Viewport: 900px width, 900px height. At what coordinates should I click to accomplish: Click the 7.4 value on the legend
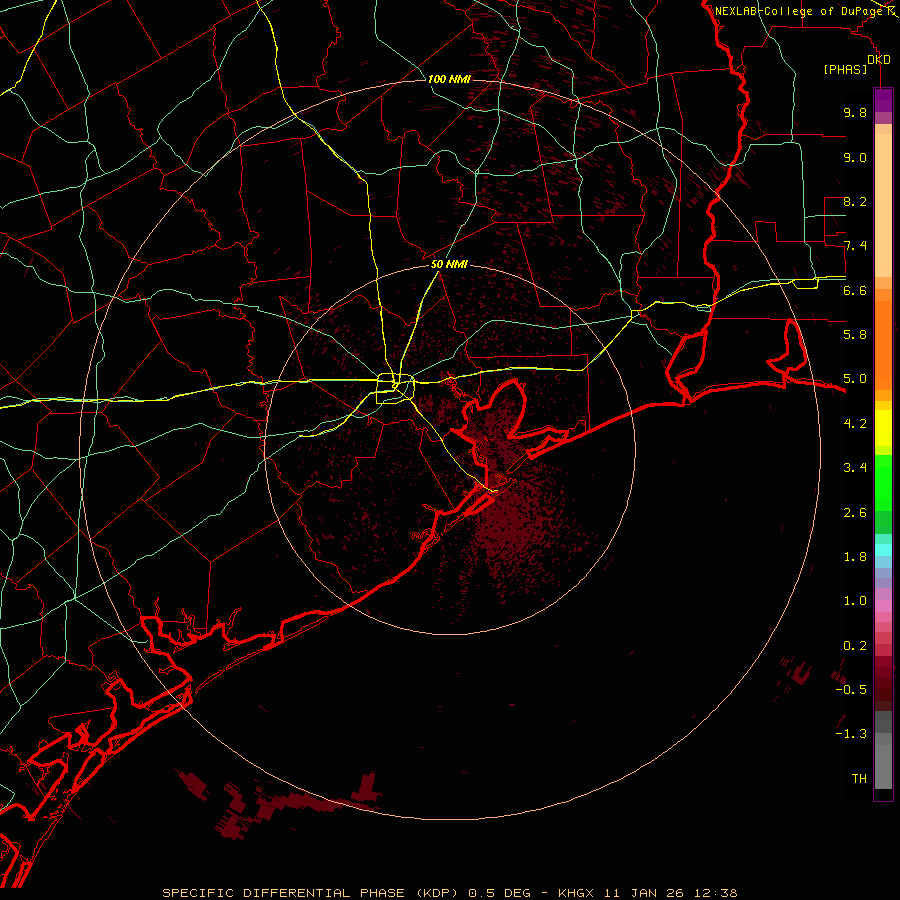pyautogui.click(x=855, y=246)
